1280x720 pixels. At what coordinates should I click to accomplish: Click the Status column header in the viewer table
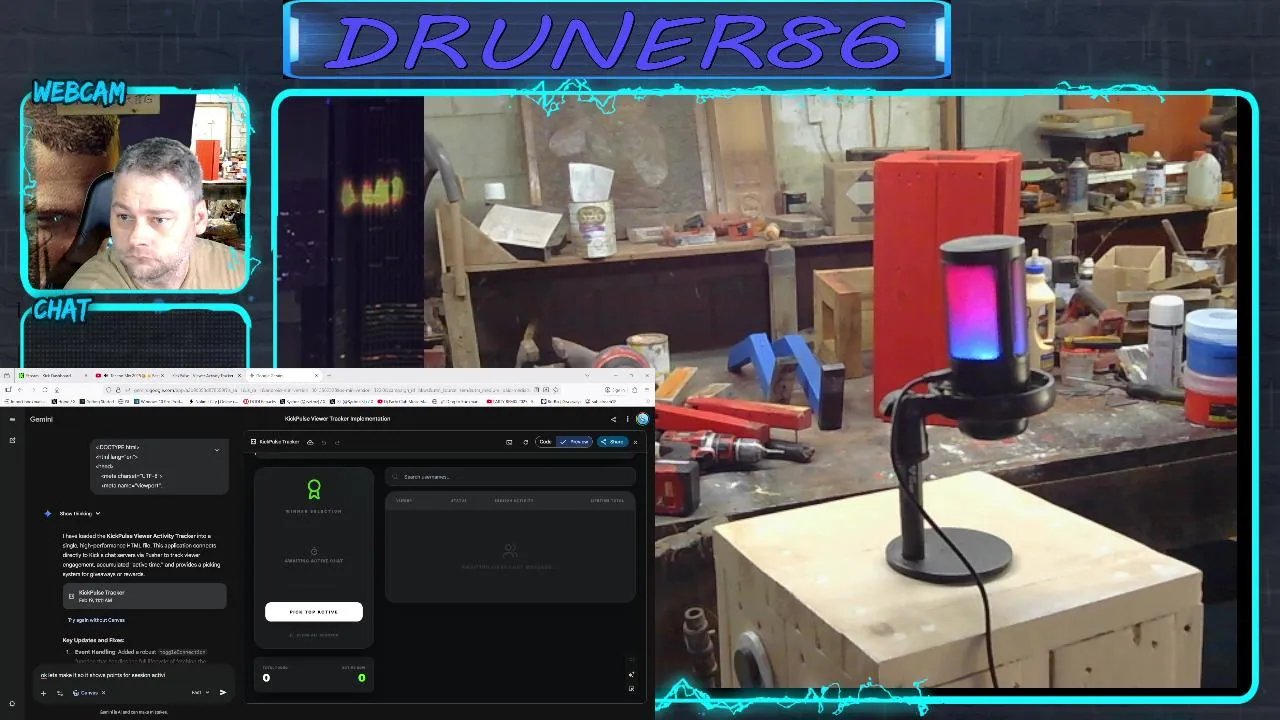coord(459,501)
